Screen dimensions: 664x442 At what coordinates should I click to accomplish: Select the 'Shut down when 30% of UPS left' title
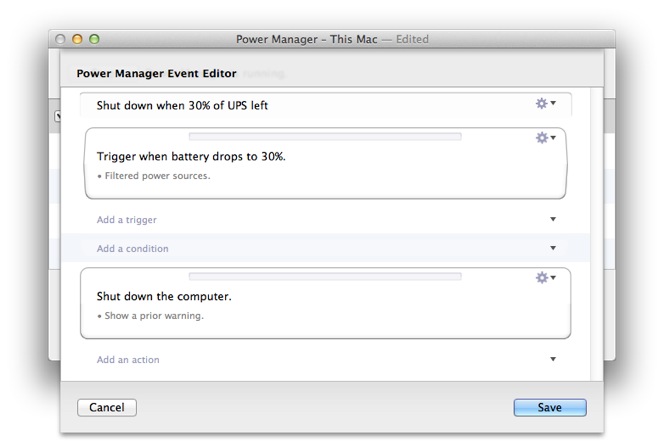(182, 105)
